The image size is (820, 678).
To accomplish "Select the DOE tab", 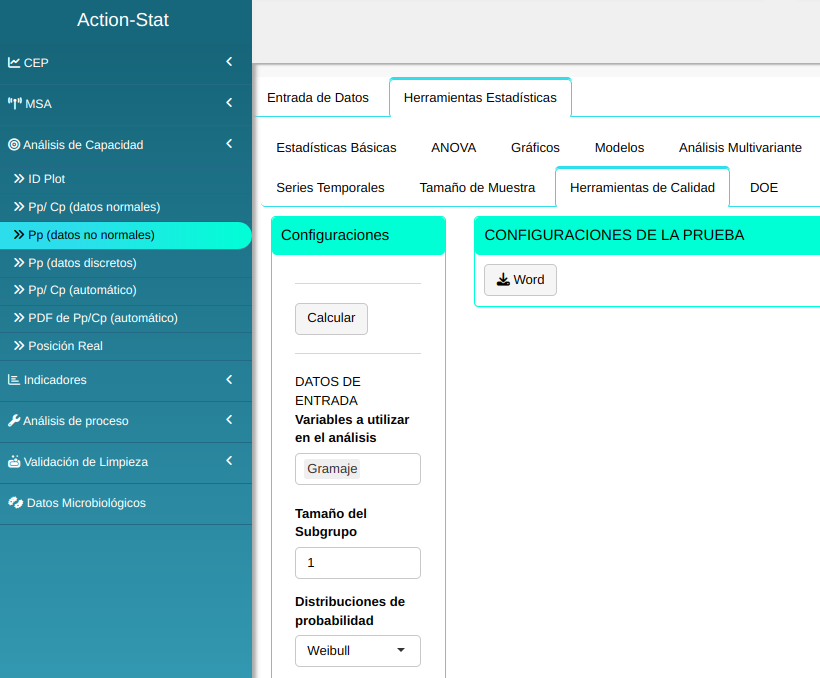I will coord(763,187).
